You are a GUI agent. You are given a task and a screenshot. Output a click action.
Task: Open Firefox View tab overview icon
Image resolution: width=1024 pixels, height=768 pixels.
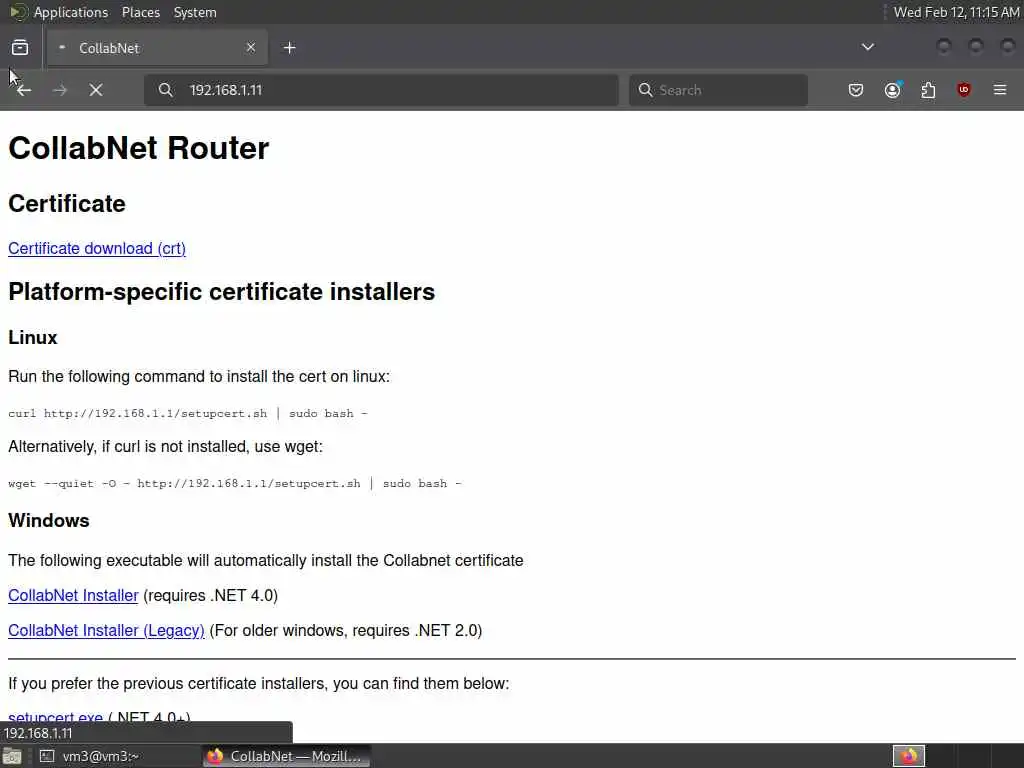click(x=20, y=48)
